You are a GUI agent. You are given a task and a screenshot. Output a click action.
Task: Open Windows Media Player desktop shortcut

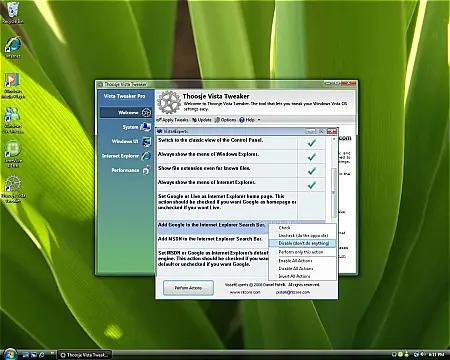(x=13, y=86)
